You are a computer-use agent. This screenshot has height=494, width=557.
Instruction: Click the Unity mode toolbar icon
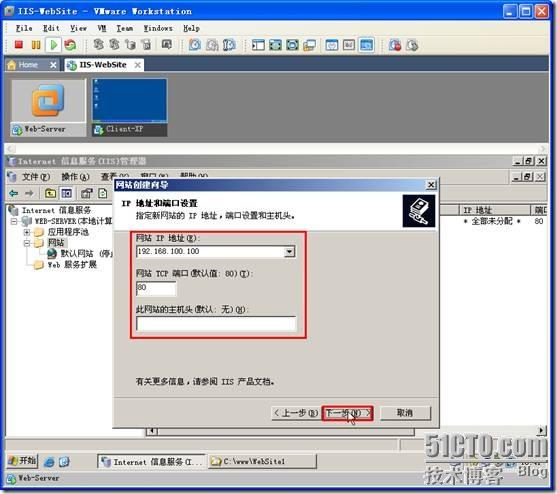[x=309, y=45]
